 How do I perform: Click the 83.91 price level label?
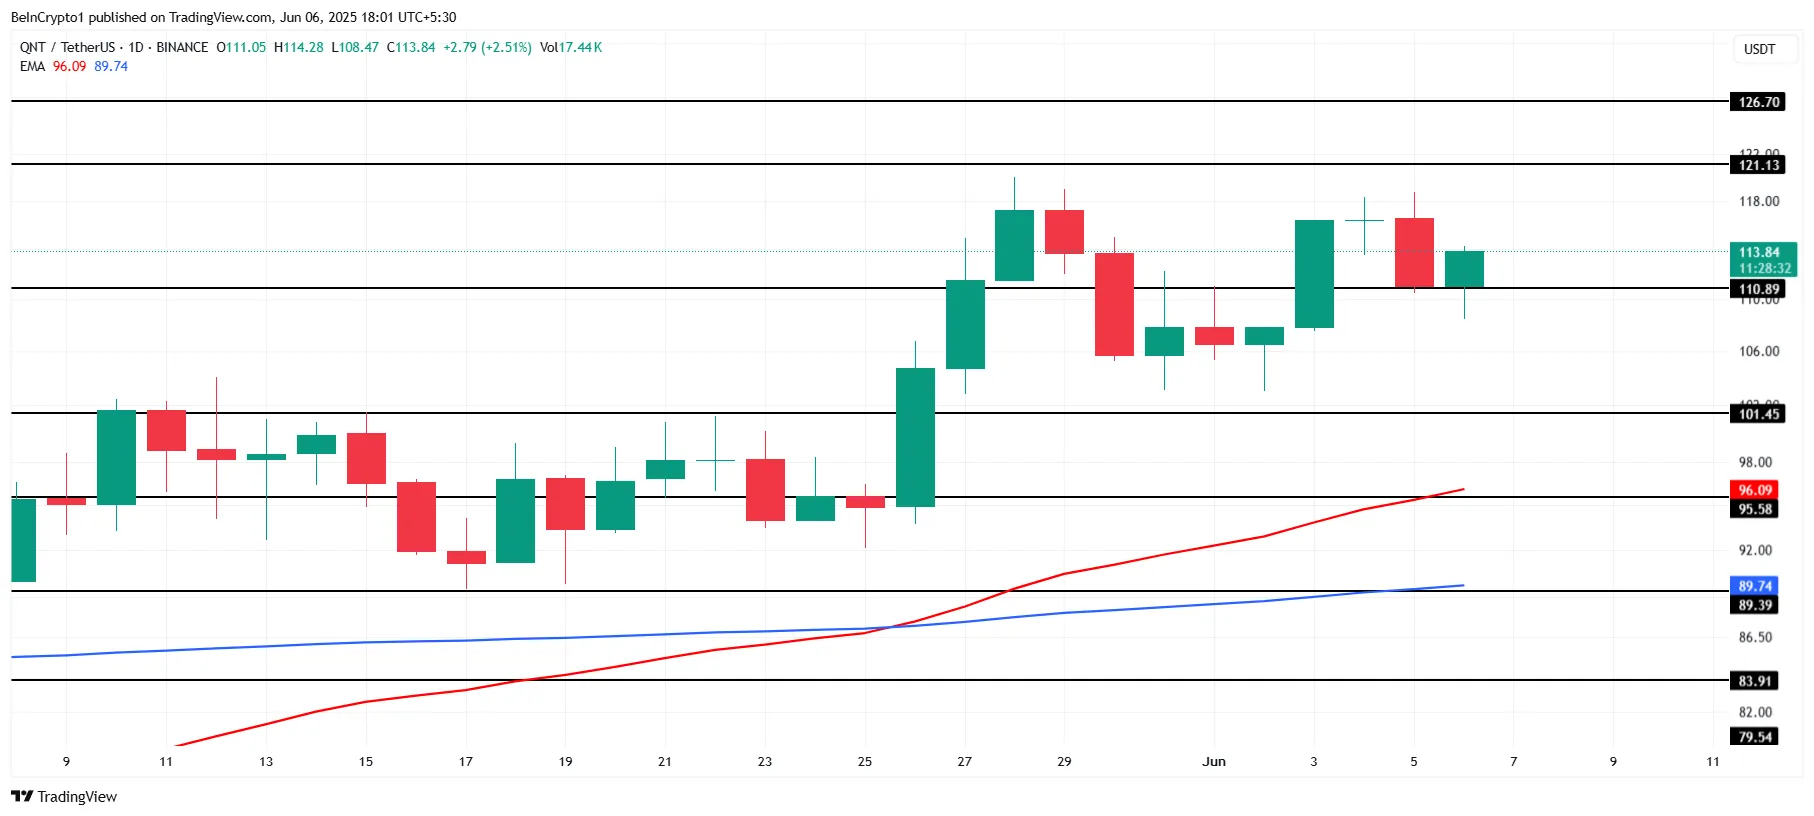point(1754,681)
